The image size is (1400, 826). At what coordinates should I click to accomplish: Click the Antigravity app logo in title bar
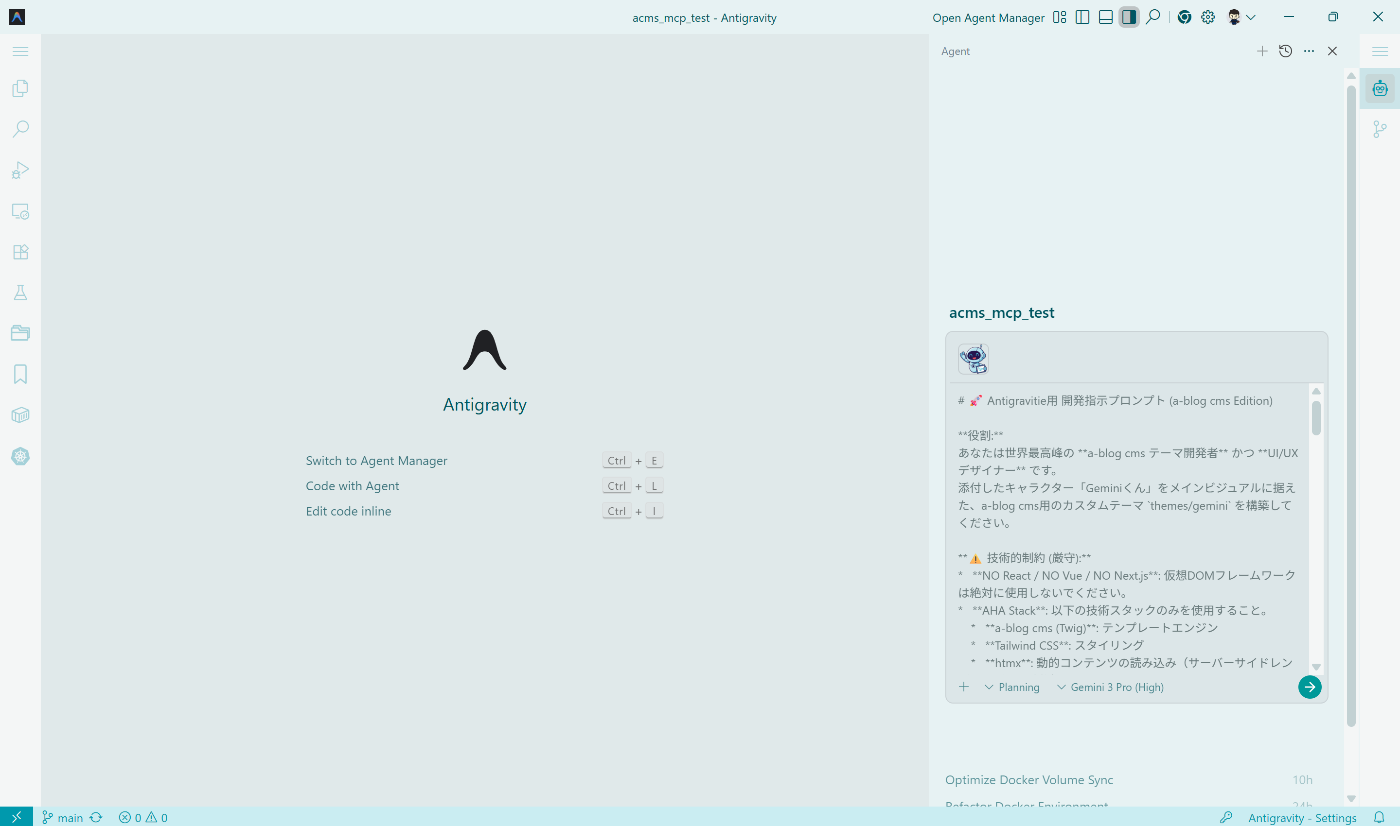click(17, 17)
